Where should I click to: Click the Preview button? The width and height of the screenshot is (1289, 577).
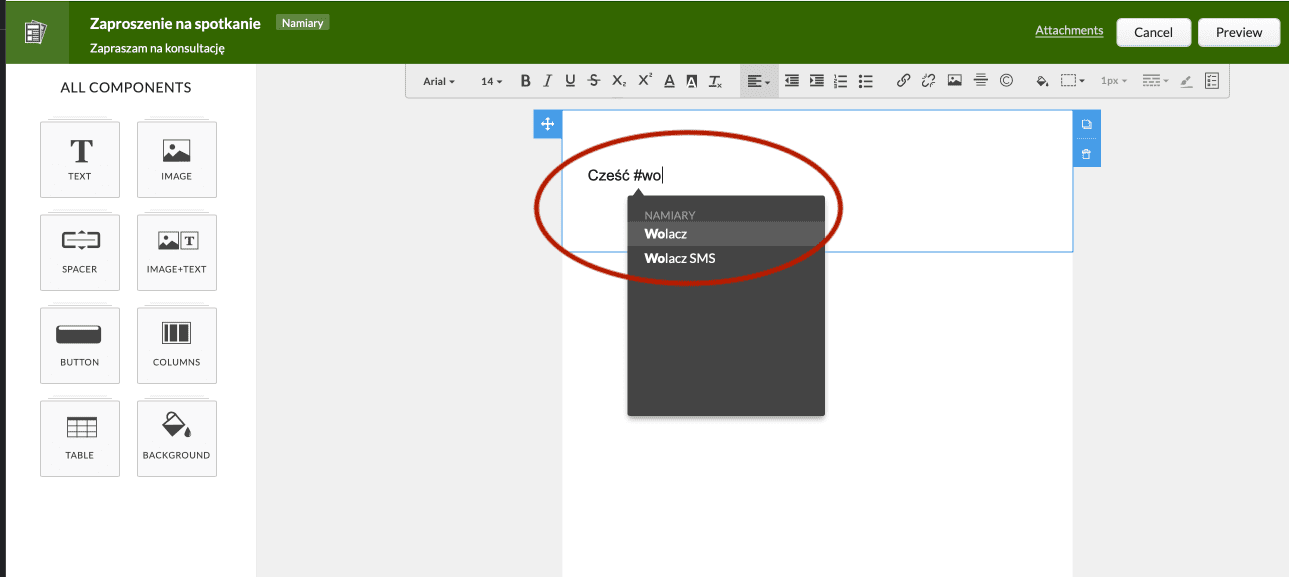(1238, 32)
